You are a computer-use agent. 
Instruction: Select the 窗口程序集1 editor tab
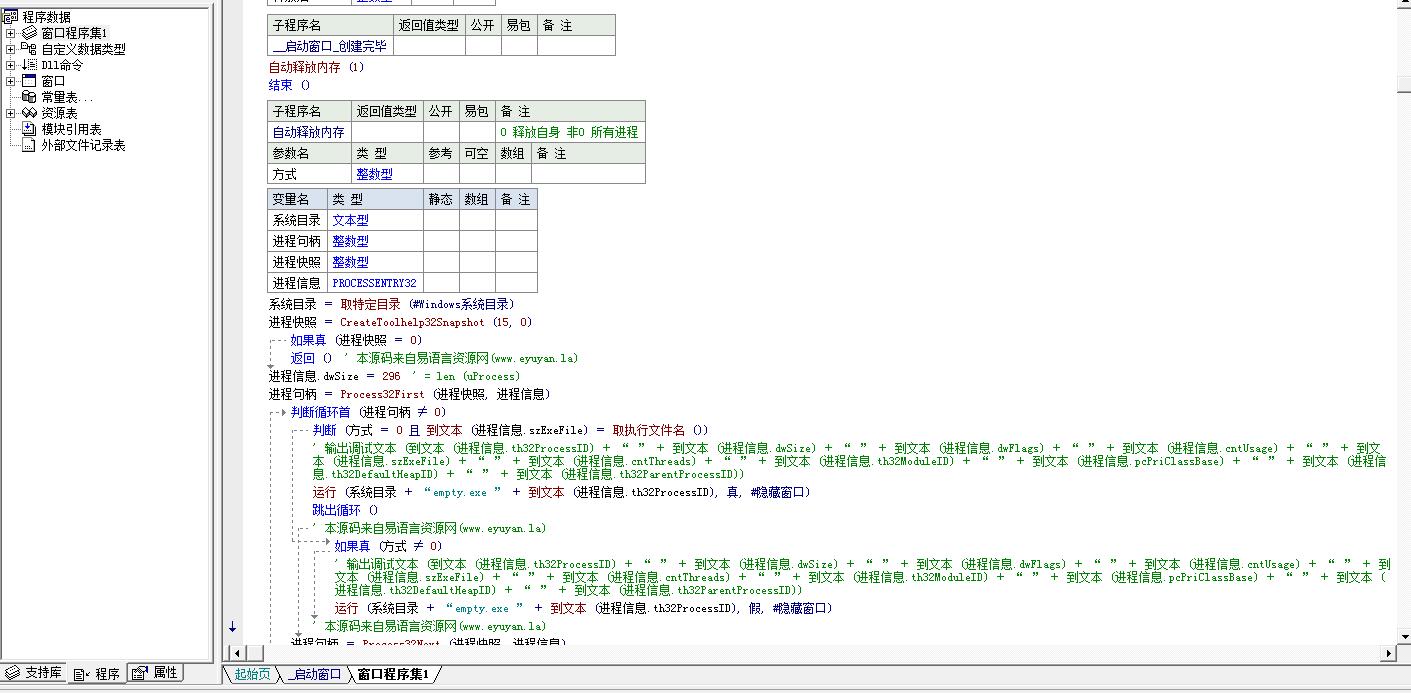pyautogui.click(x=393, y=674)
